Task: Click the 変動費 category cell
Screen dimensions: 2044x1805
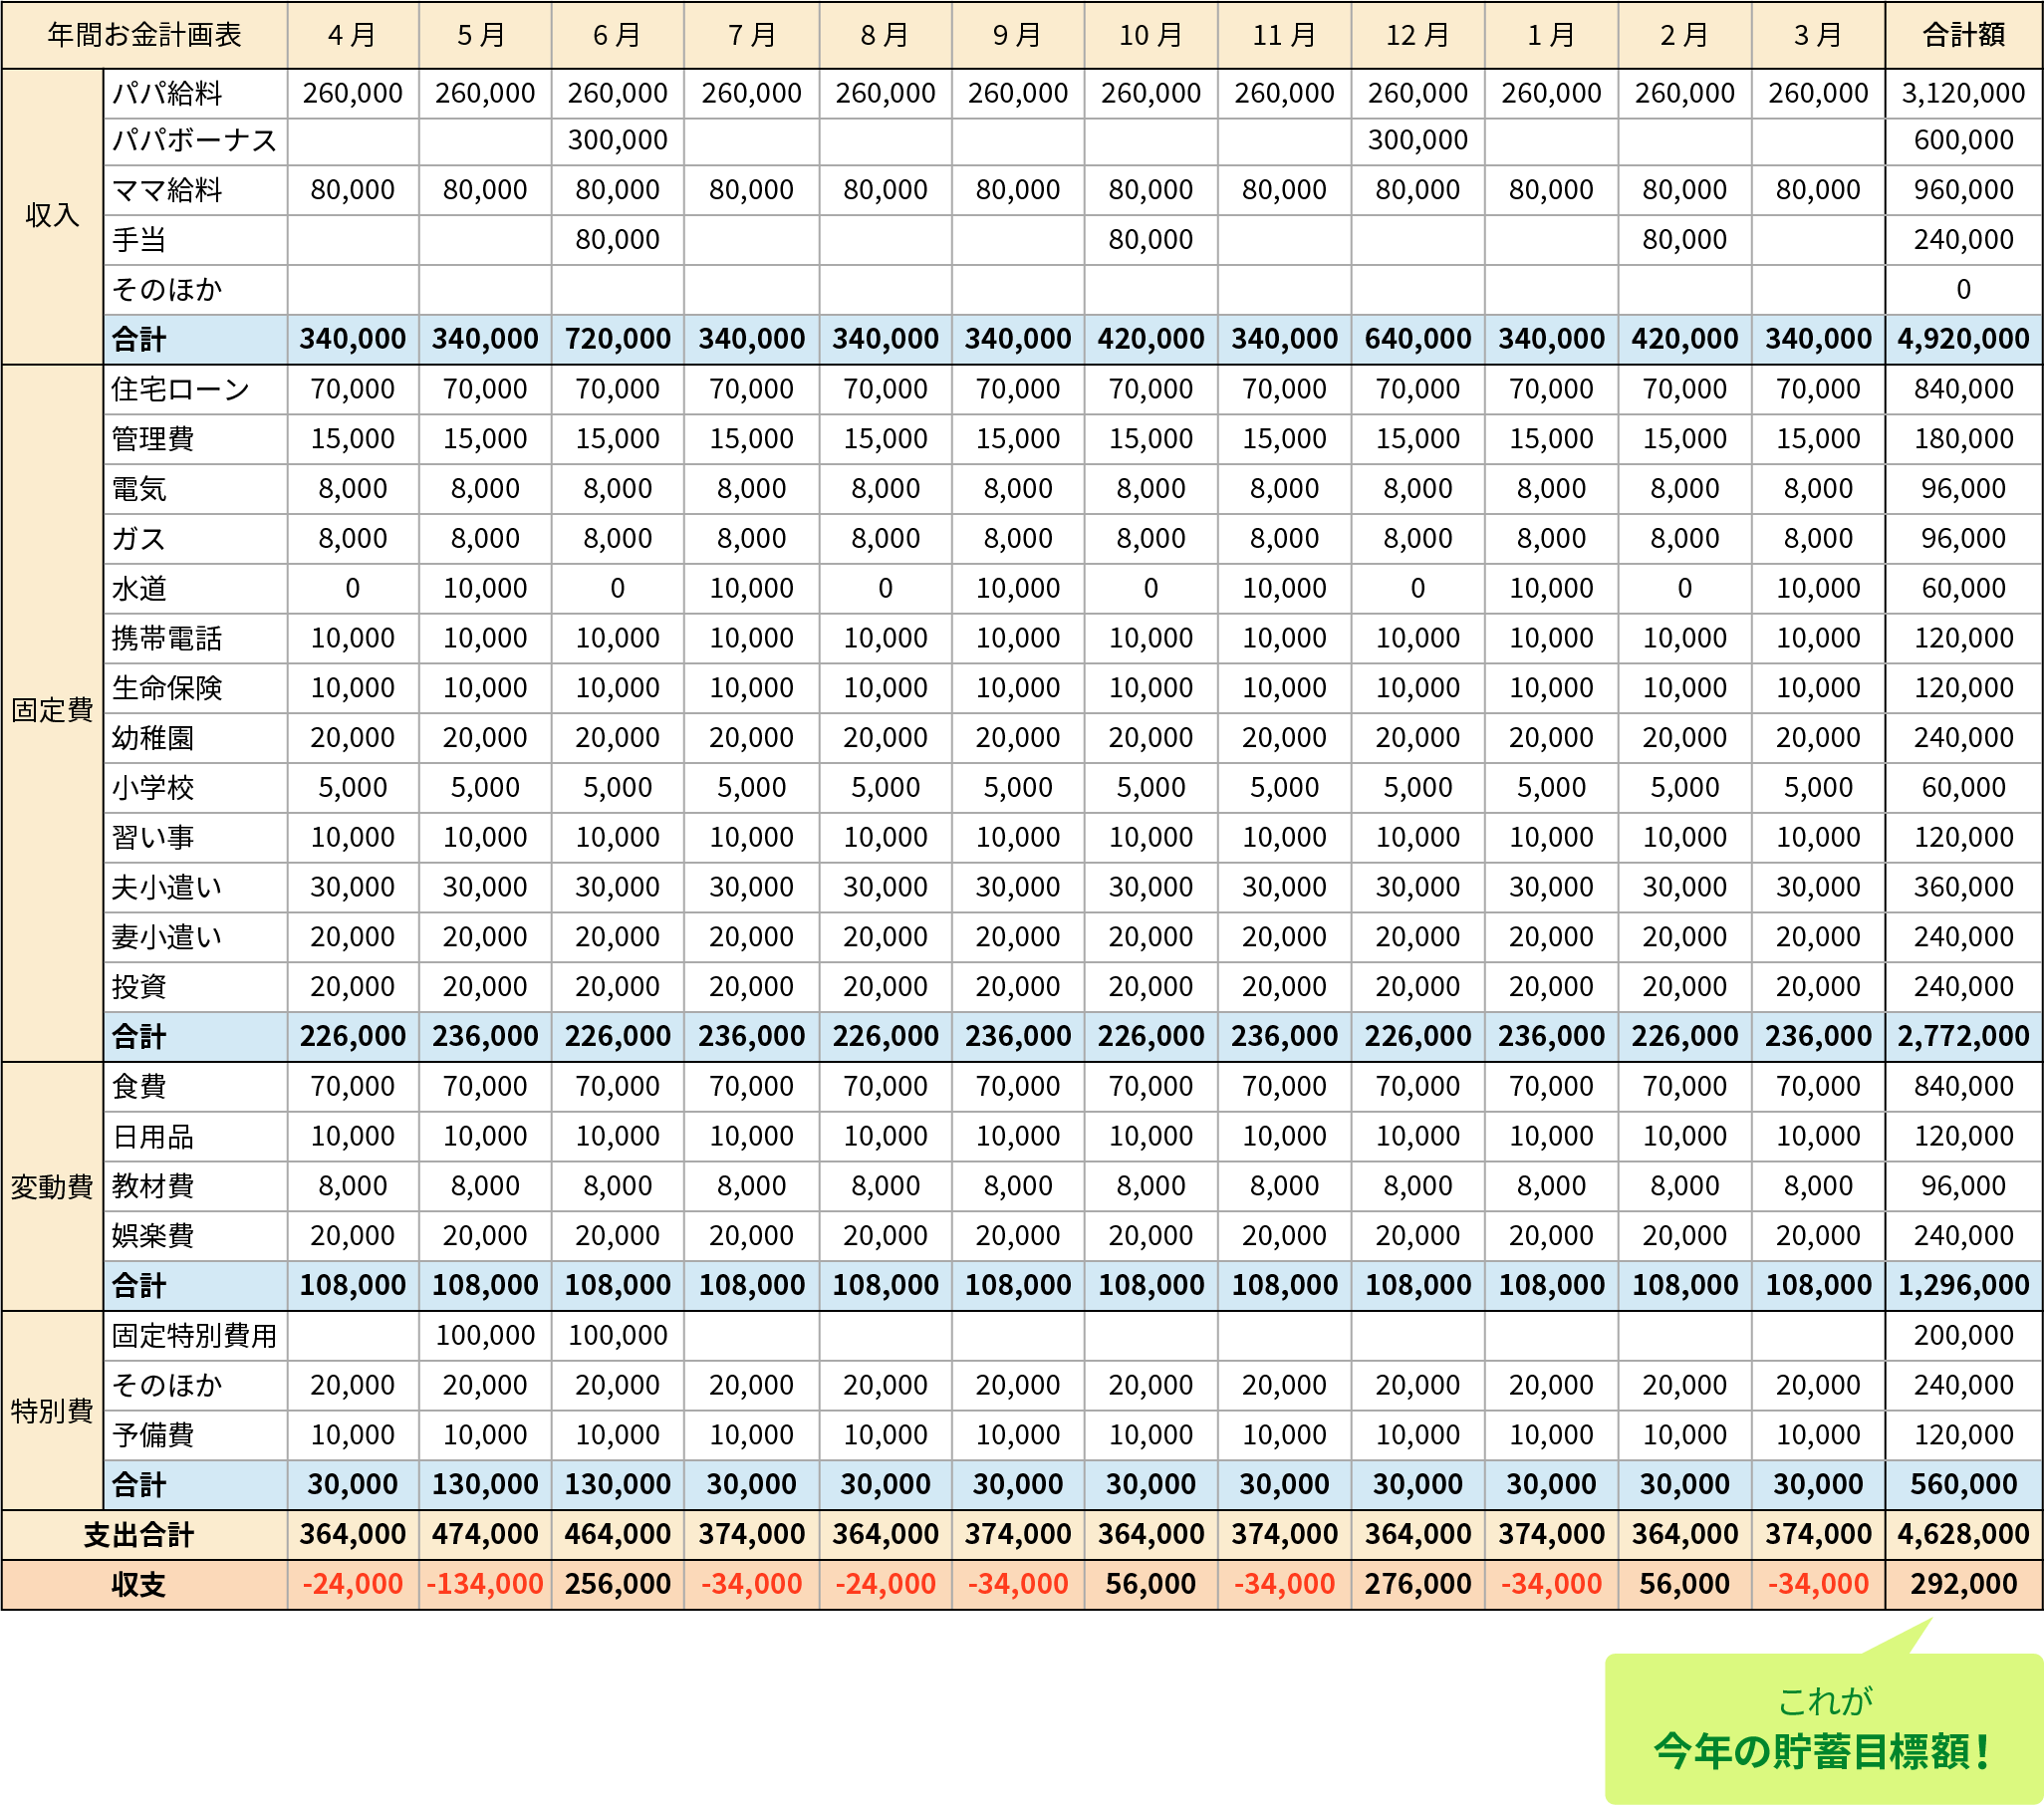Action: pos(52,1186)
